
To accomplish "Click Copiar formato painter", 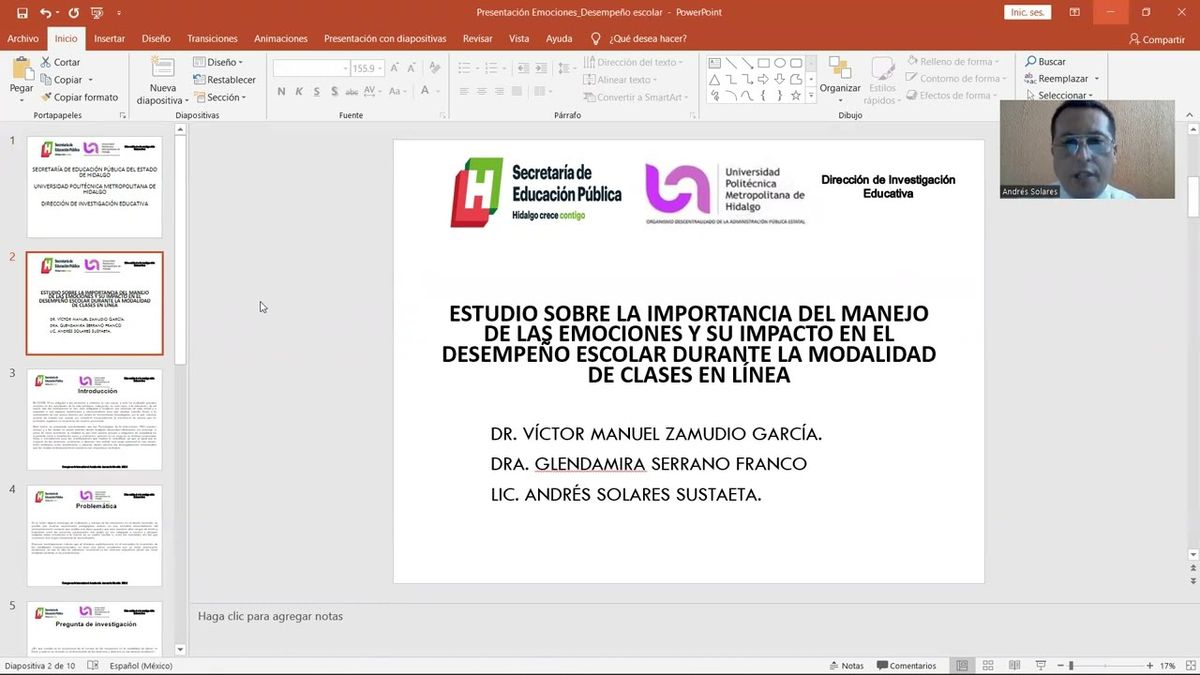I will 80,97.
